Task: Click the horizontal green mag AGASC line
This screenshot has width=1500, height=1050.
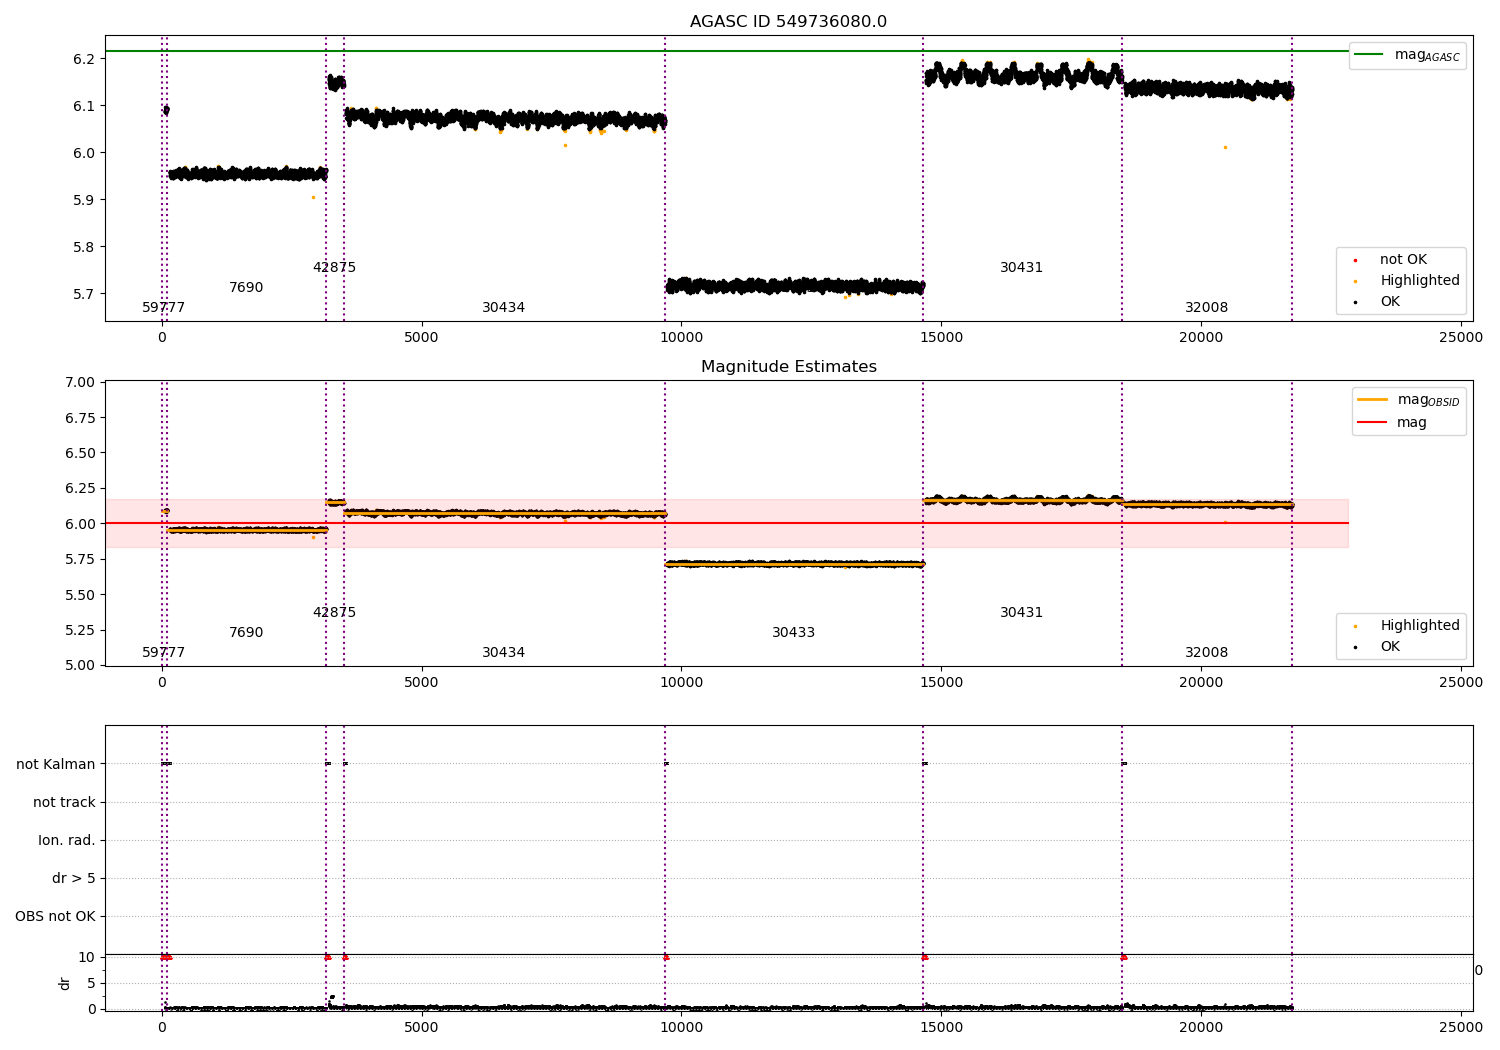Action: coord(725,51)
